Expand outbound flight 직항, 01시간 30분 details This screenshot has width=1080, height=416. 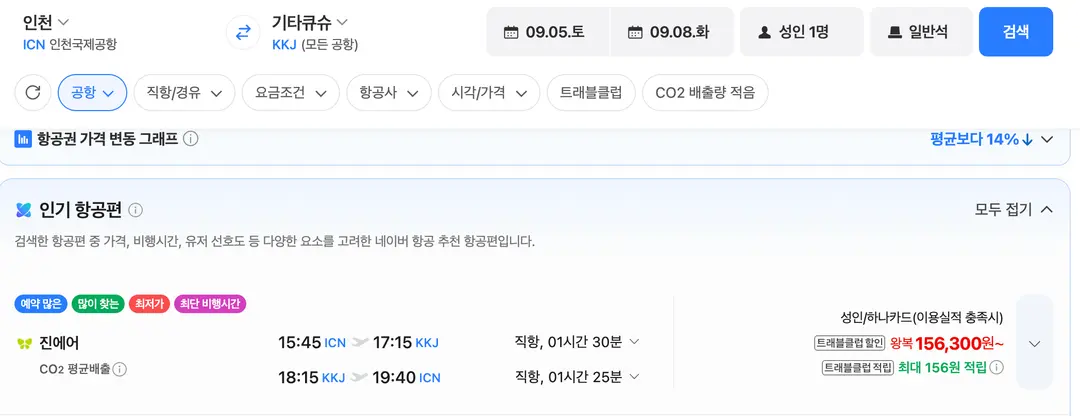click(577, 342)
